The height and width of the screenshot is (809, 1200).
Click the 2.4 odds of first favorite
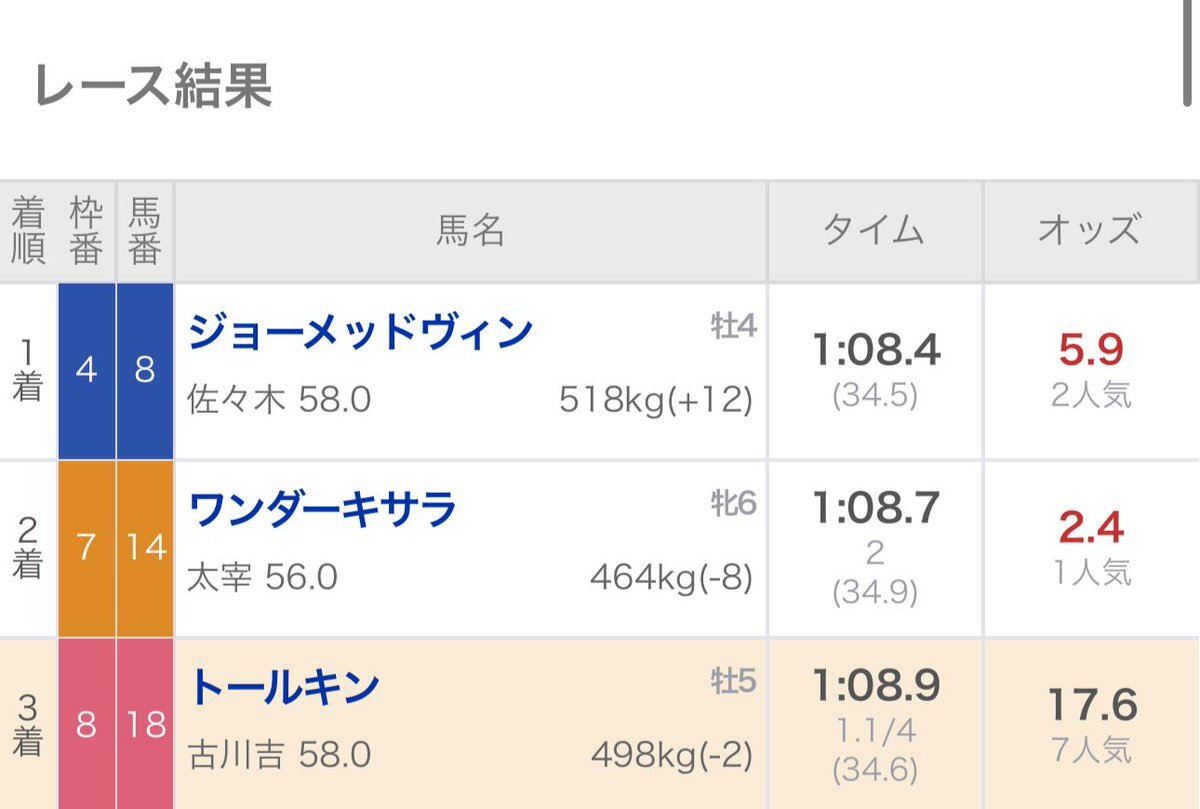(1091, 528)
